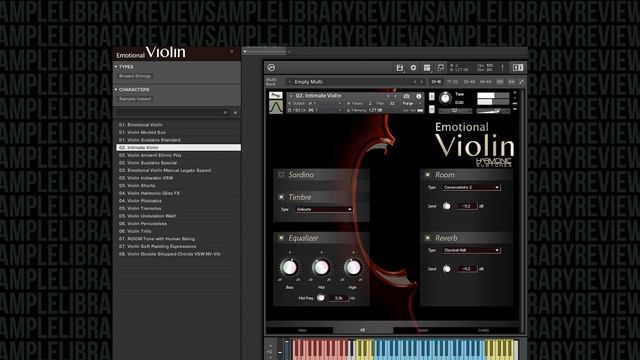Select previous multi arrow
Screen dimensions: 640x360
pos(415,82)
